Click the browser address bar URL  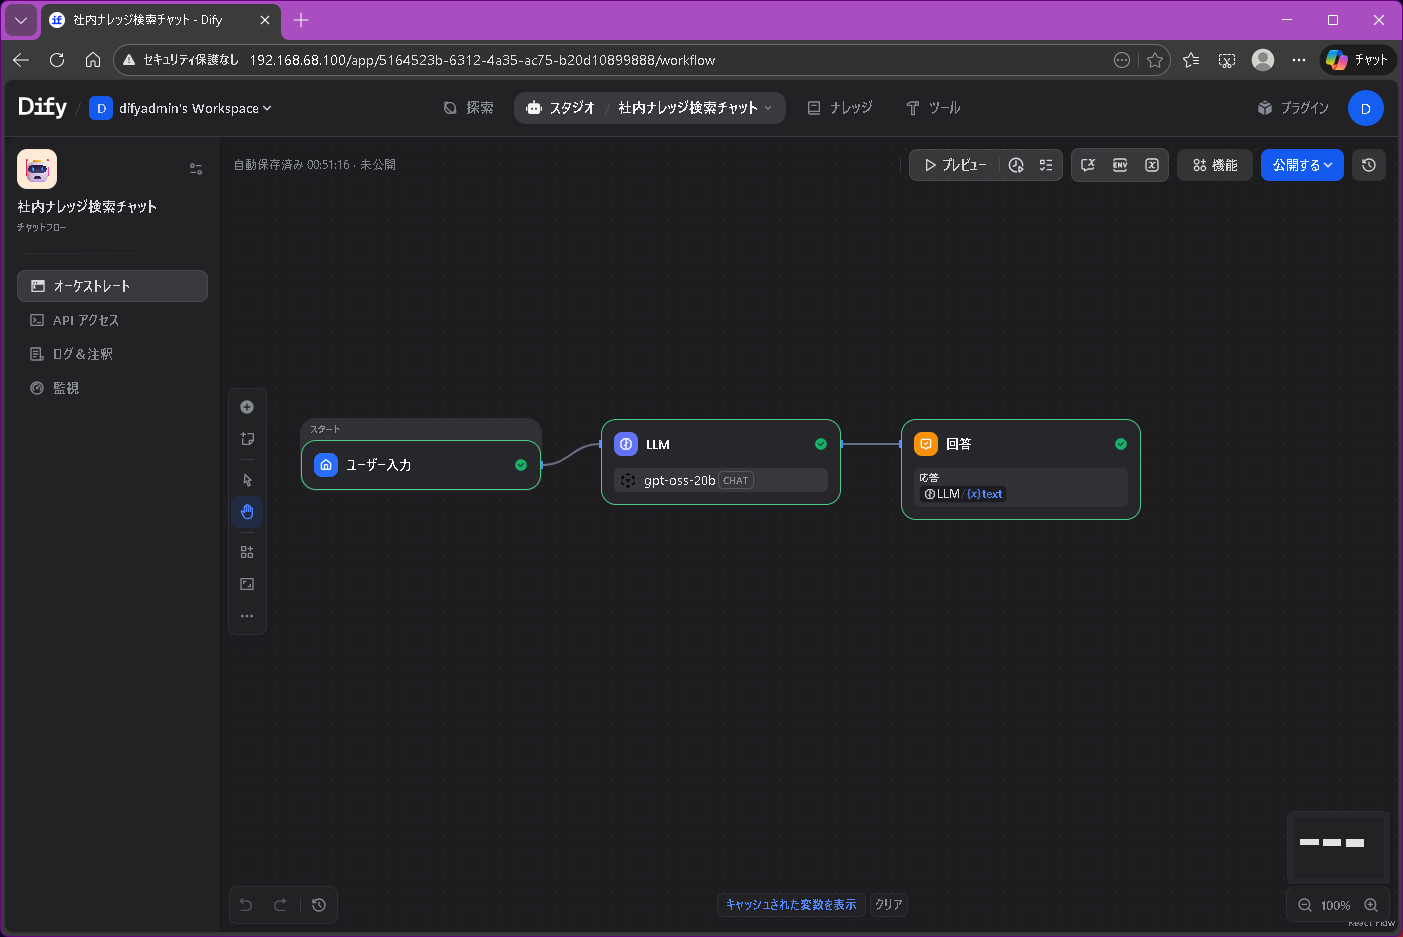point(482,60)
